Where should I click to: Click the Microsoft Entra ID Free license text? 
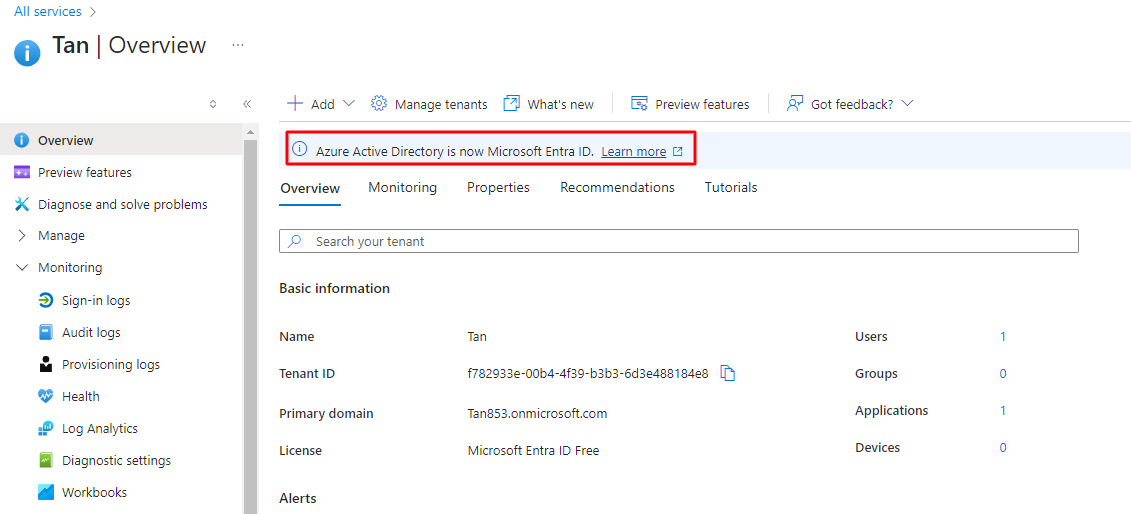[533, 451]
